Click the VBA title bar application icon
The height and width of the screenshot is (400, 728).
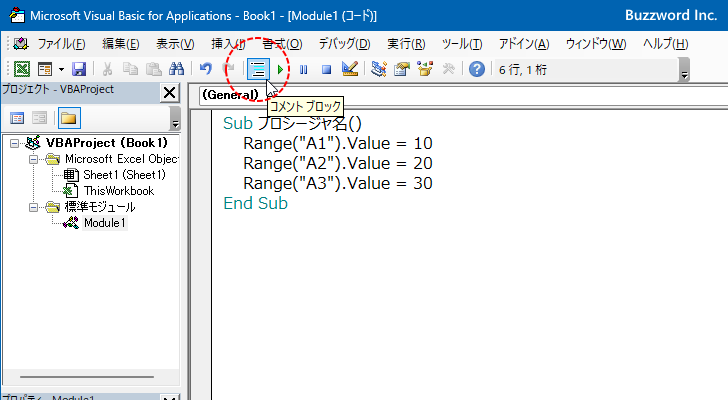(17, 15)
